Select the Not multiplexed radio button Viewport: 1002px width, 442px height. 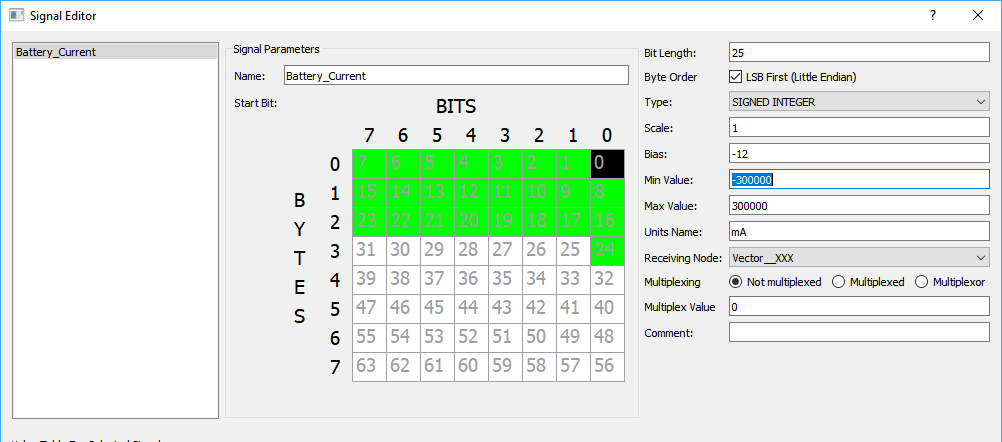737,282
